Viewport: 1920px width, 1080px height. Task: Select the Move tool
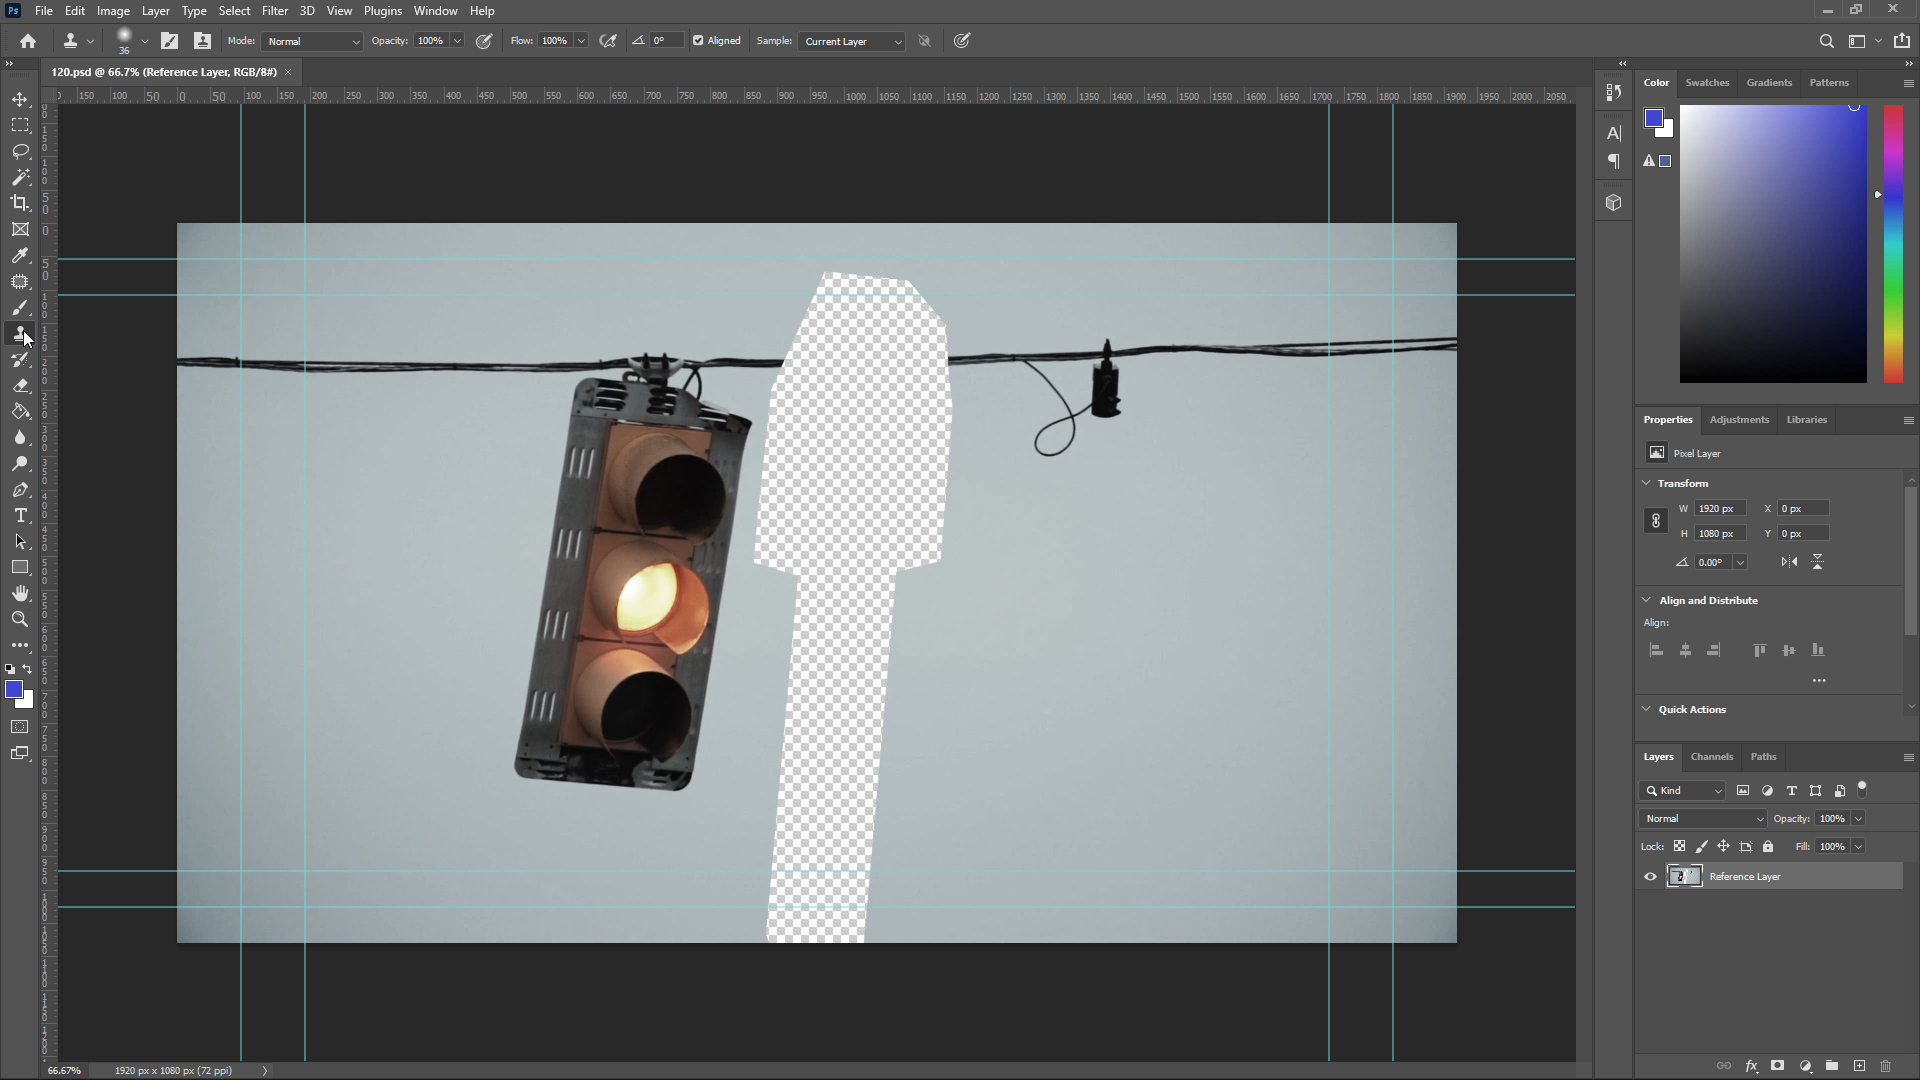20,99
